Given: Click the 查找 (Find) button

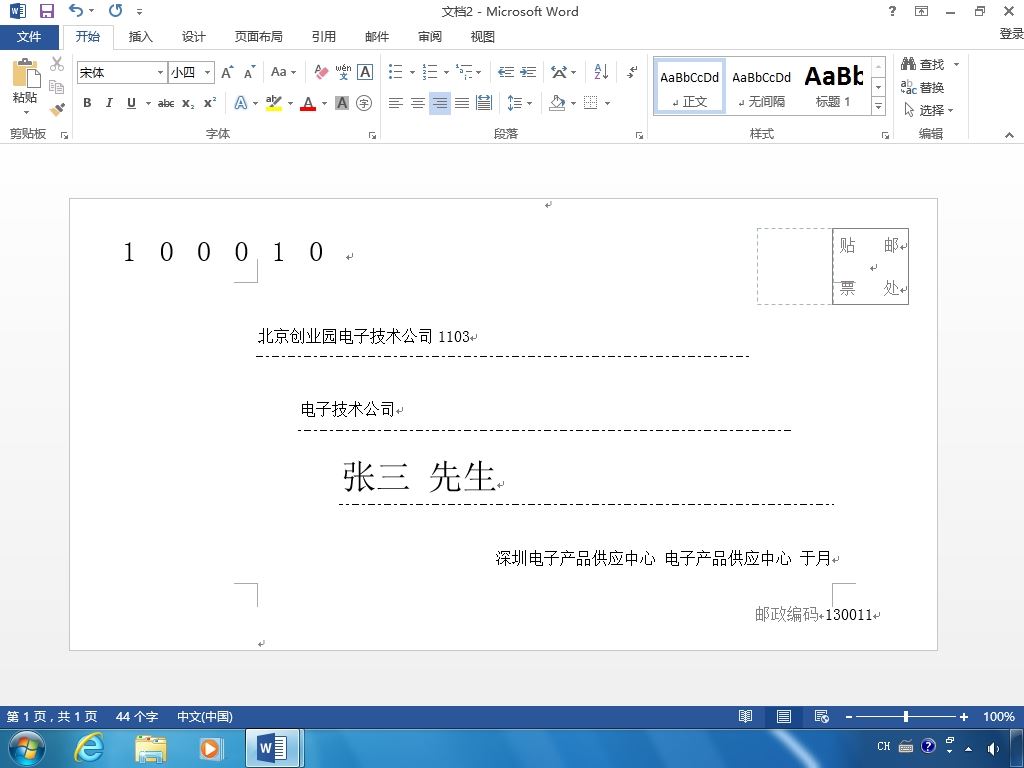Looking at the screenshot, I should (x=923, y=64).
